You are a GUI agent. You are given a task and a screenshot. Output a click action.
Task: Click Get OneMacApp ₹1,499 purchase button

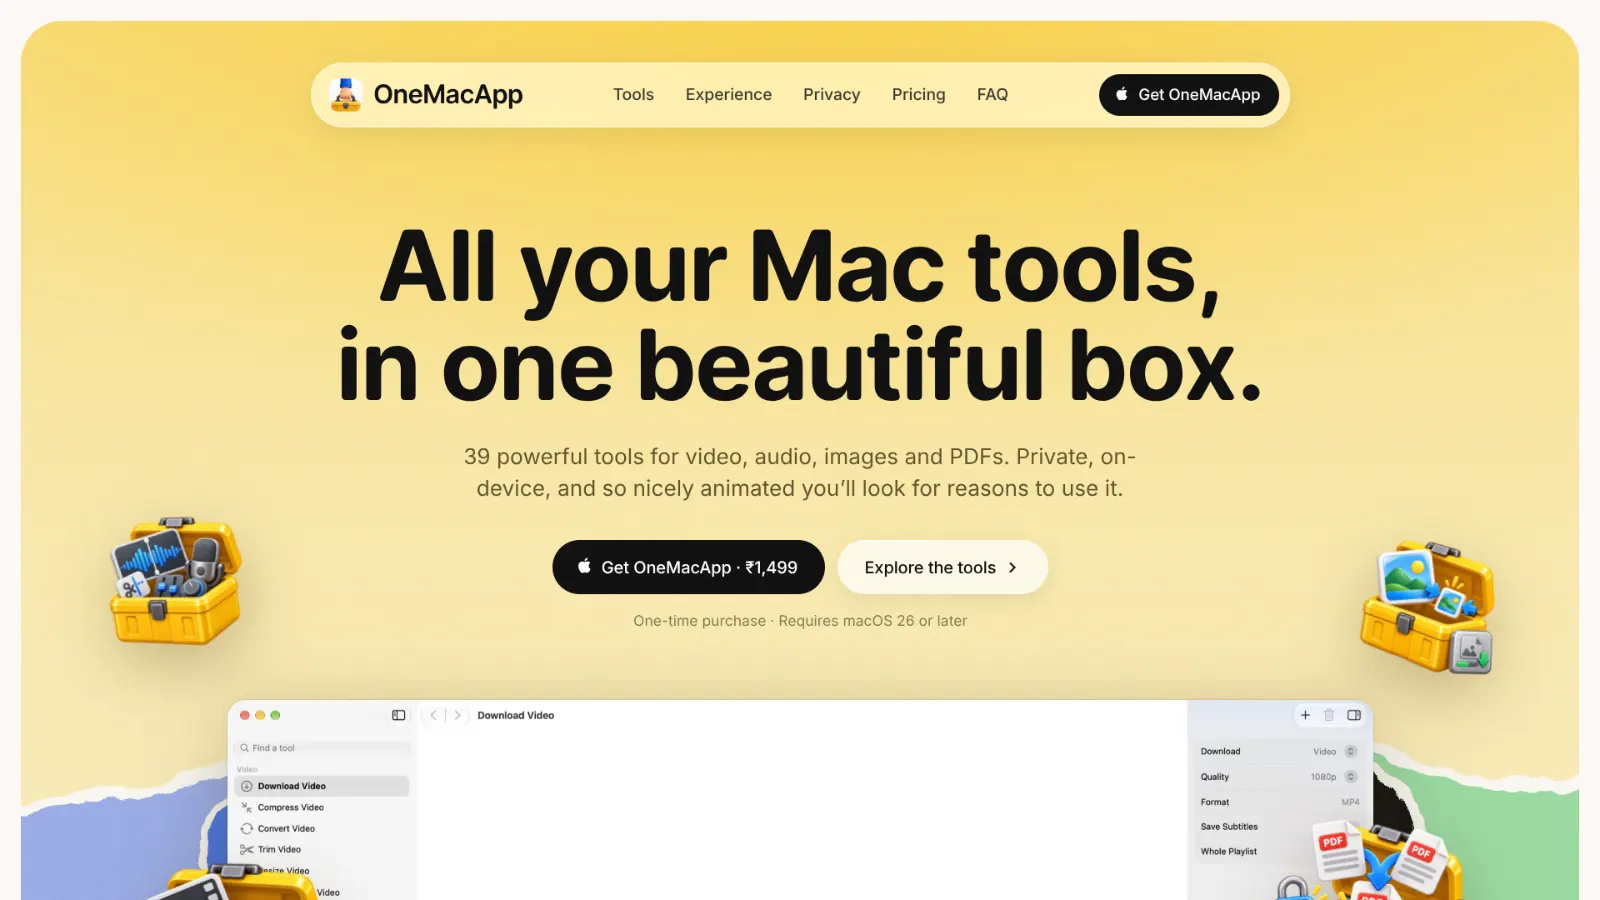coord(688,567)
